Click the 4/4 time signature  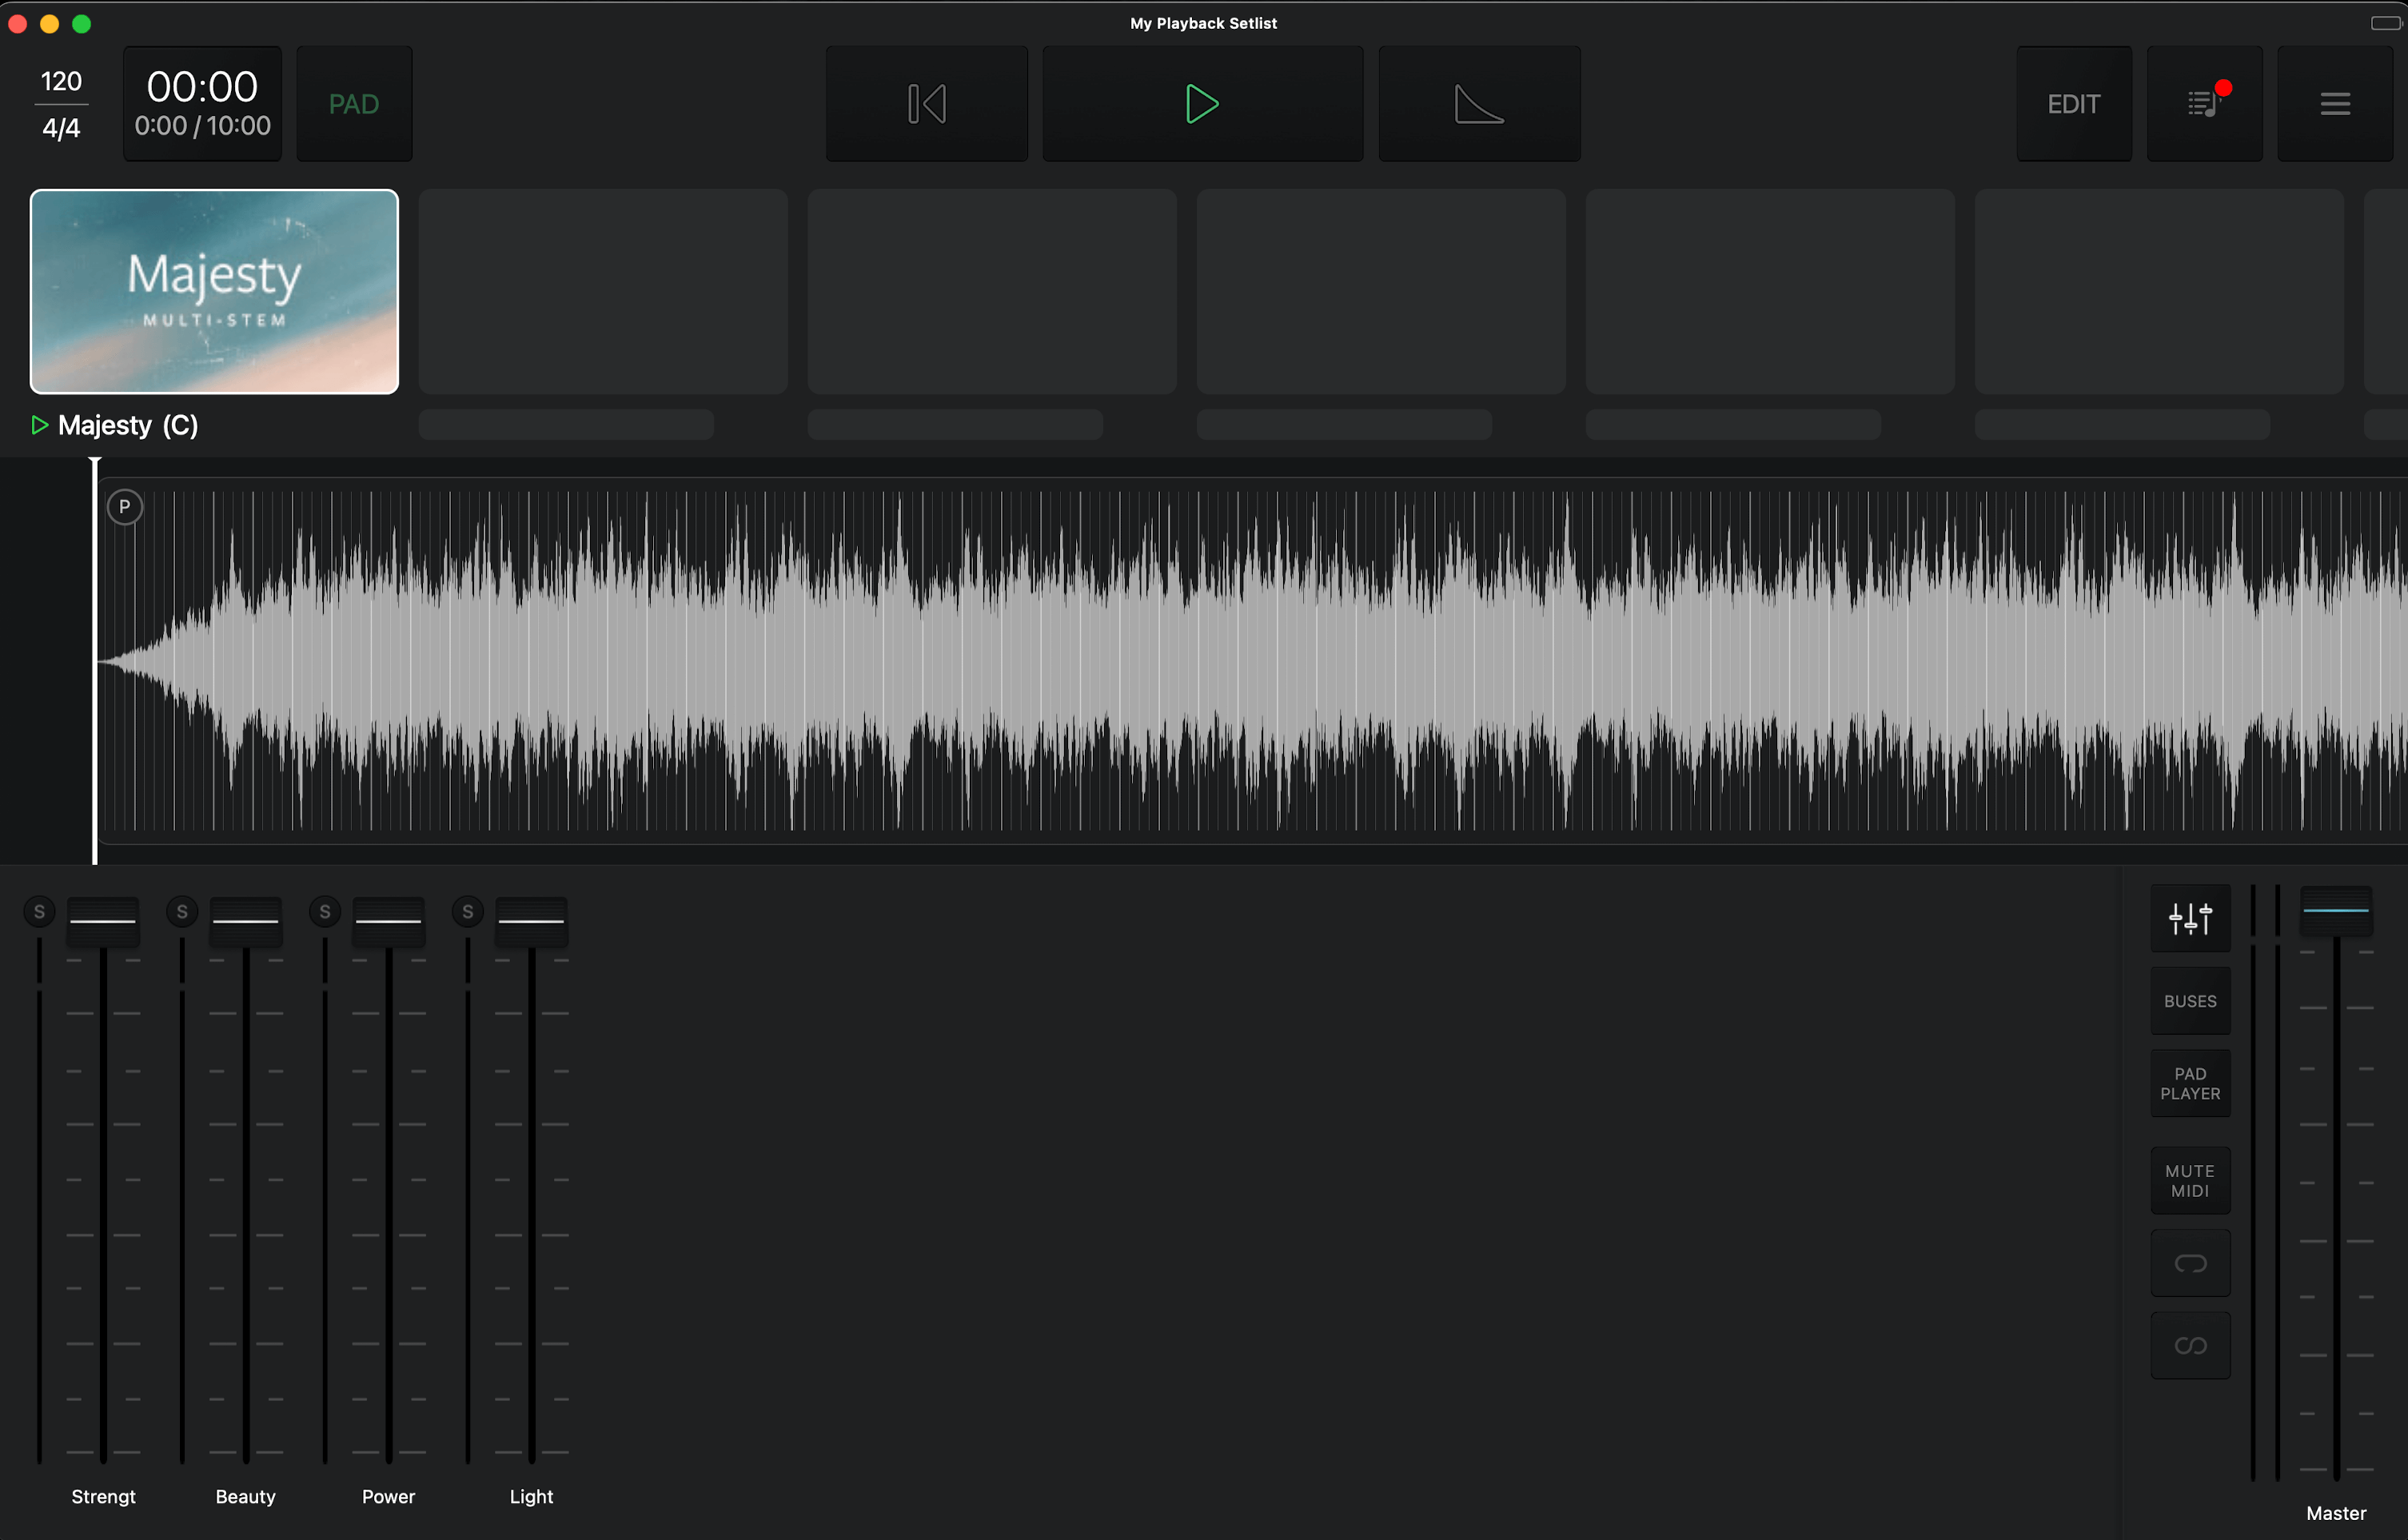(x=61, y=128)
